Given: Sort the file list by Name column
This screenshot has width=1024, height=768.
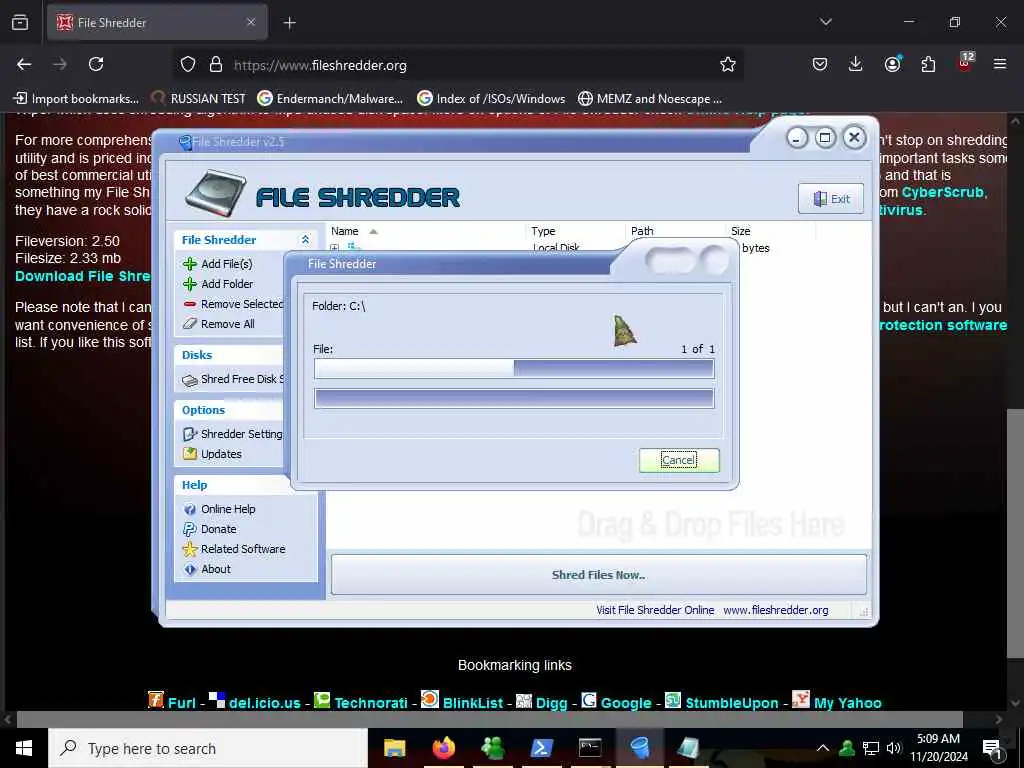Looking at the screenshot, I should [424, 231].
